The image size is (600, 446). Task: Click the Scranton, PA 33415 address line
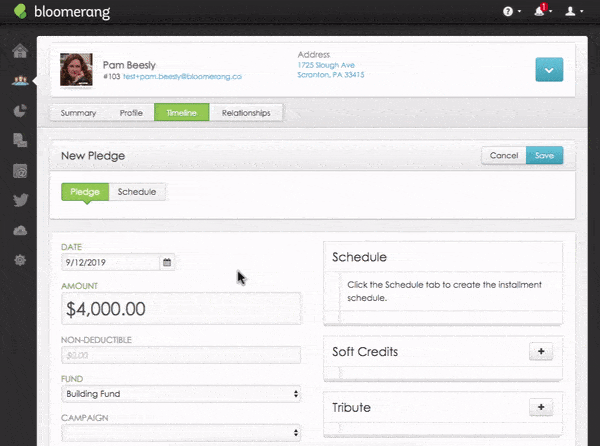click(x=331, y=75)
